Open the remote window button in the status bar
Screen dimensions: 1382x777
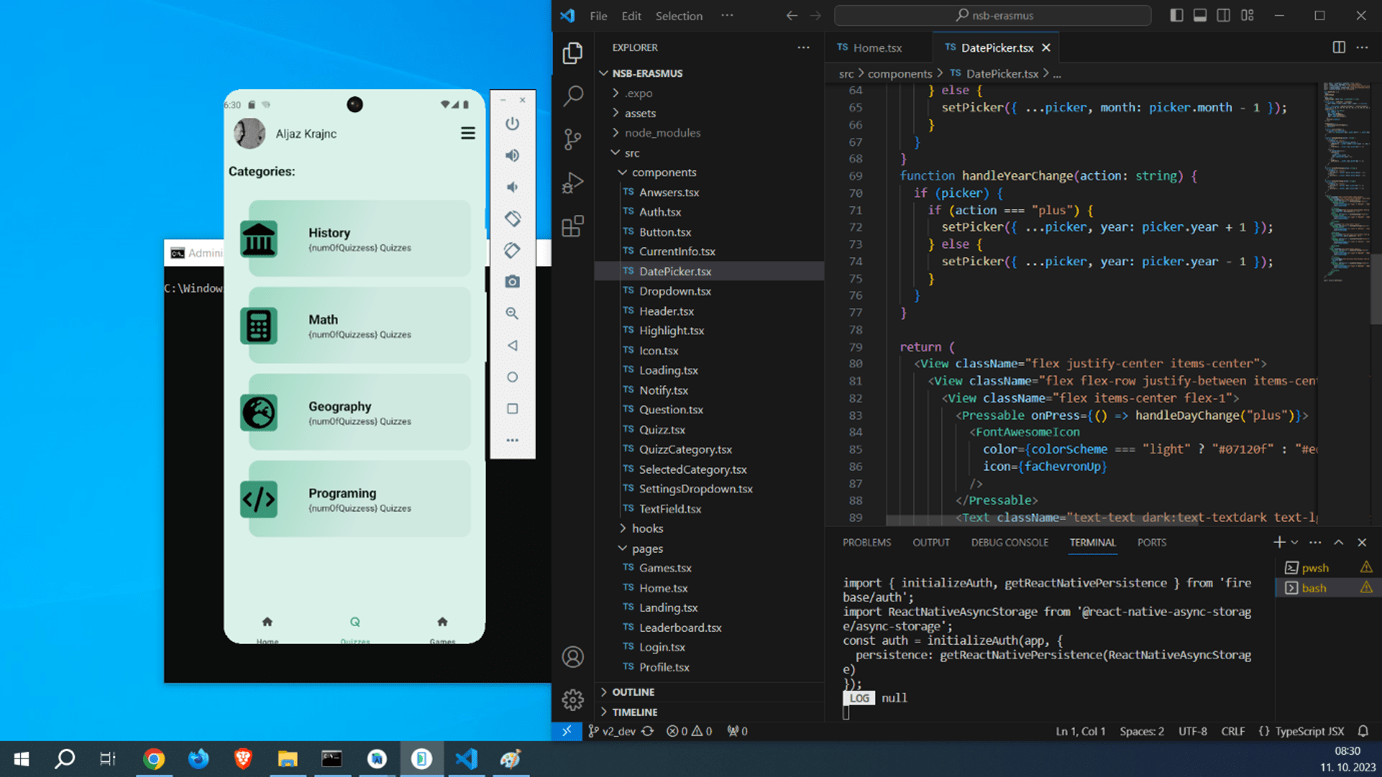pyautogui.click(x=567, y=731)
